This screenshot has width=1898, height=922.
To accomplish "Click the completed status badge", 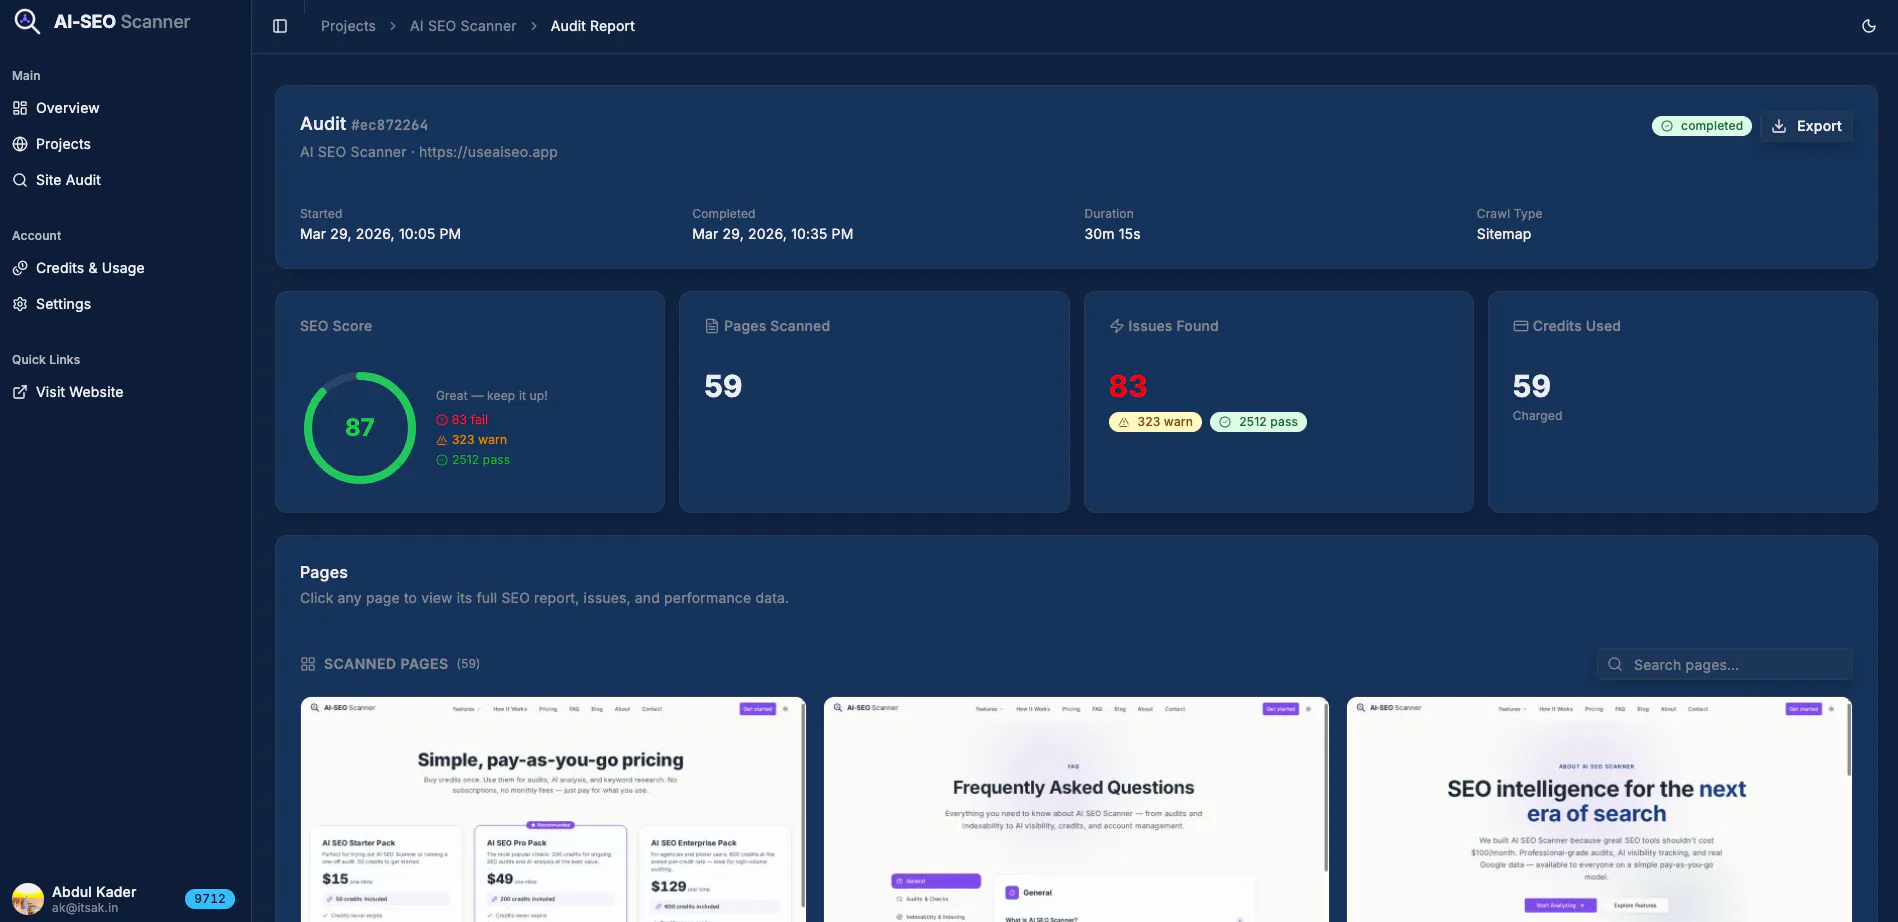I will tap(1701, 126).
